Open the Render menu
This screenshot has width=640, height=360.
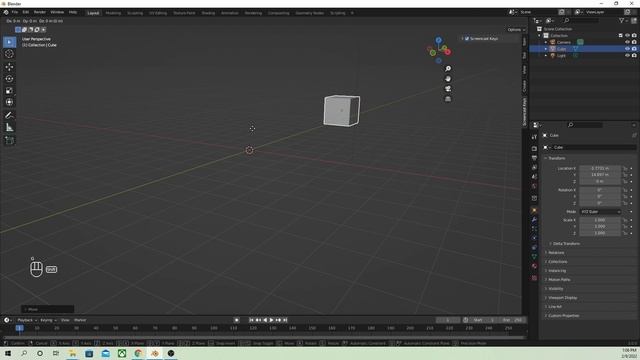40,13
